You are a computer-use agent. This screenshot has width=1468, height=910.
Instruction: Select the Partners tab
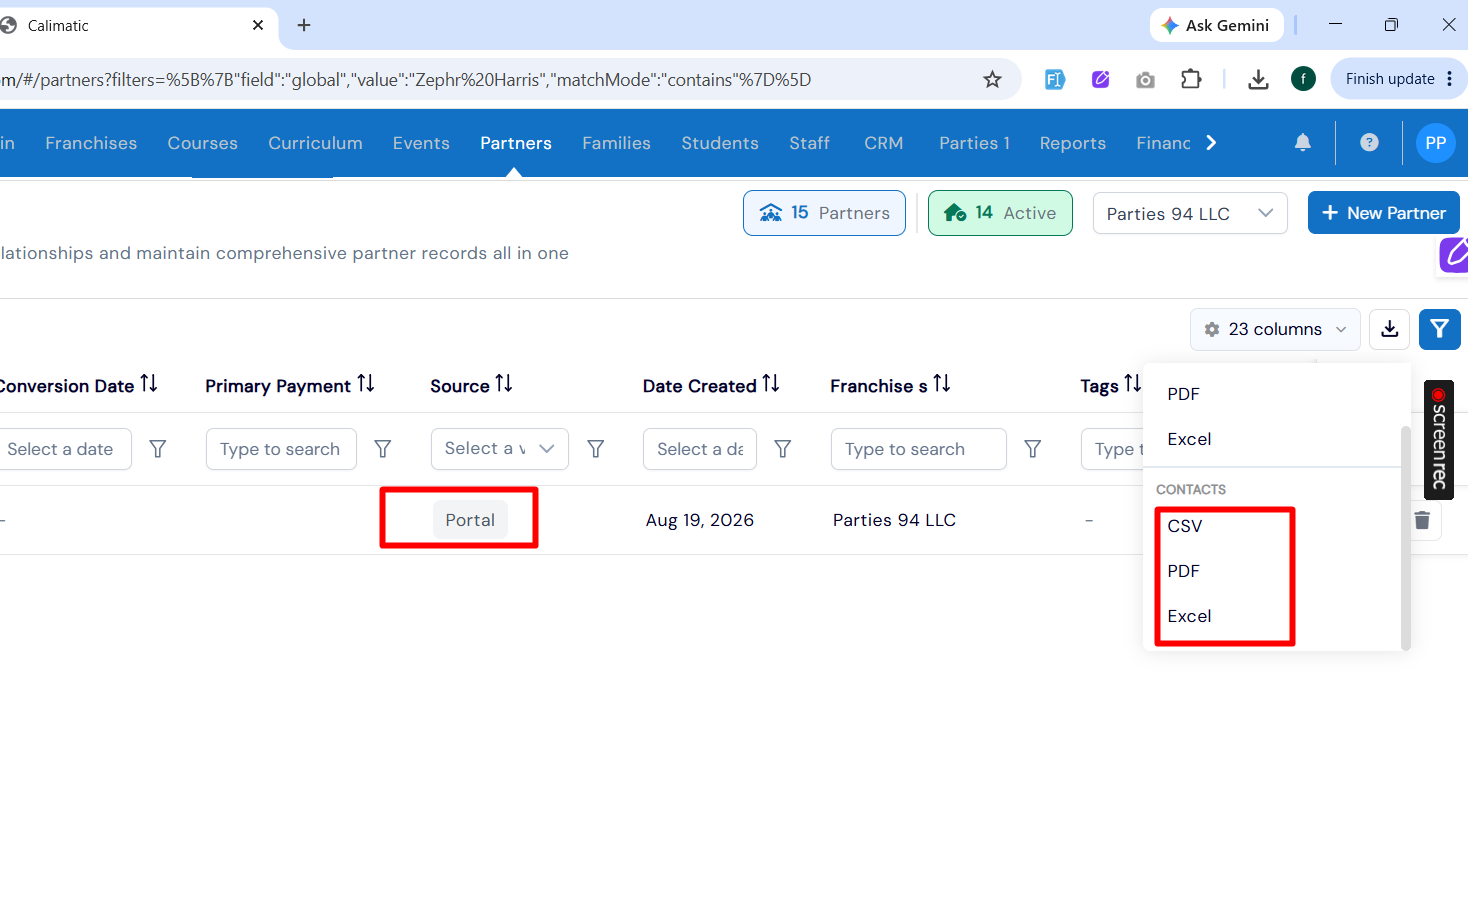(x=516, y=143)
